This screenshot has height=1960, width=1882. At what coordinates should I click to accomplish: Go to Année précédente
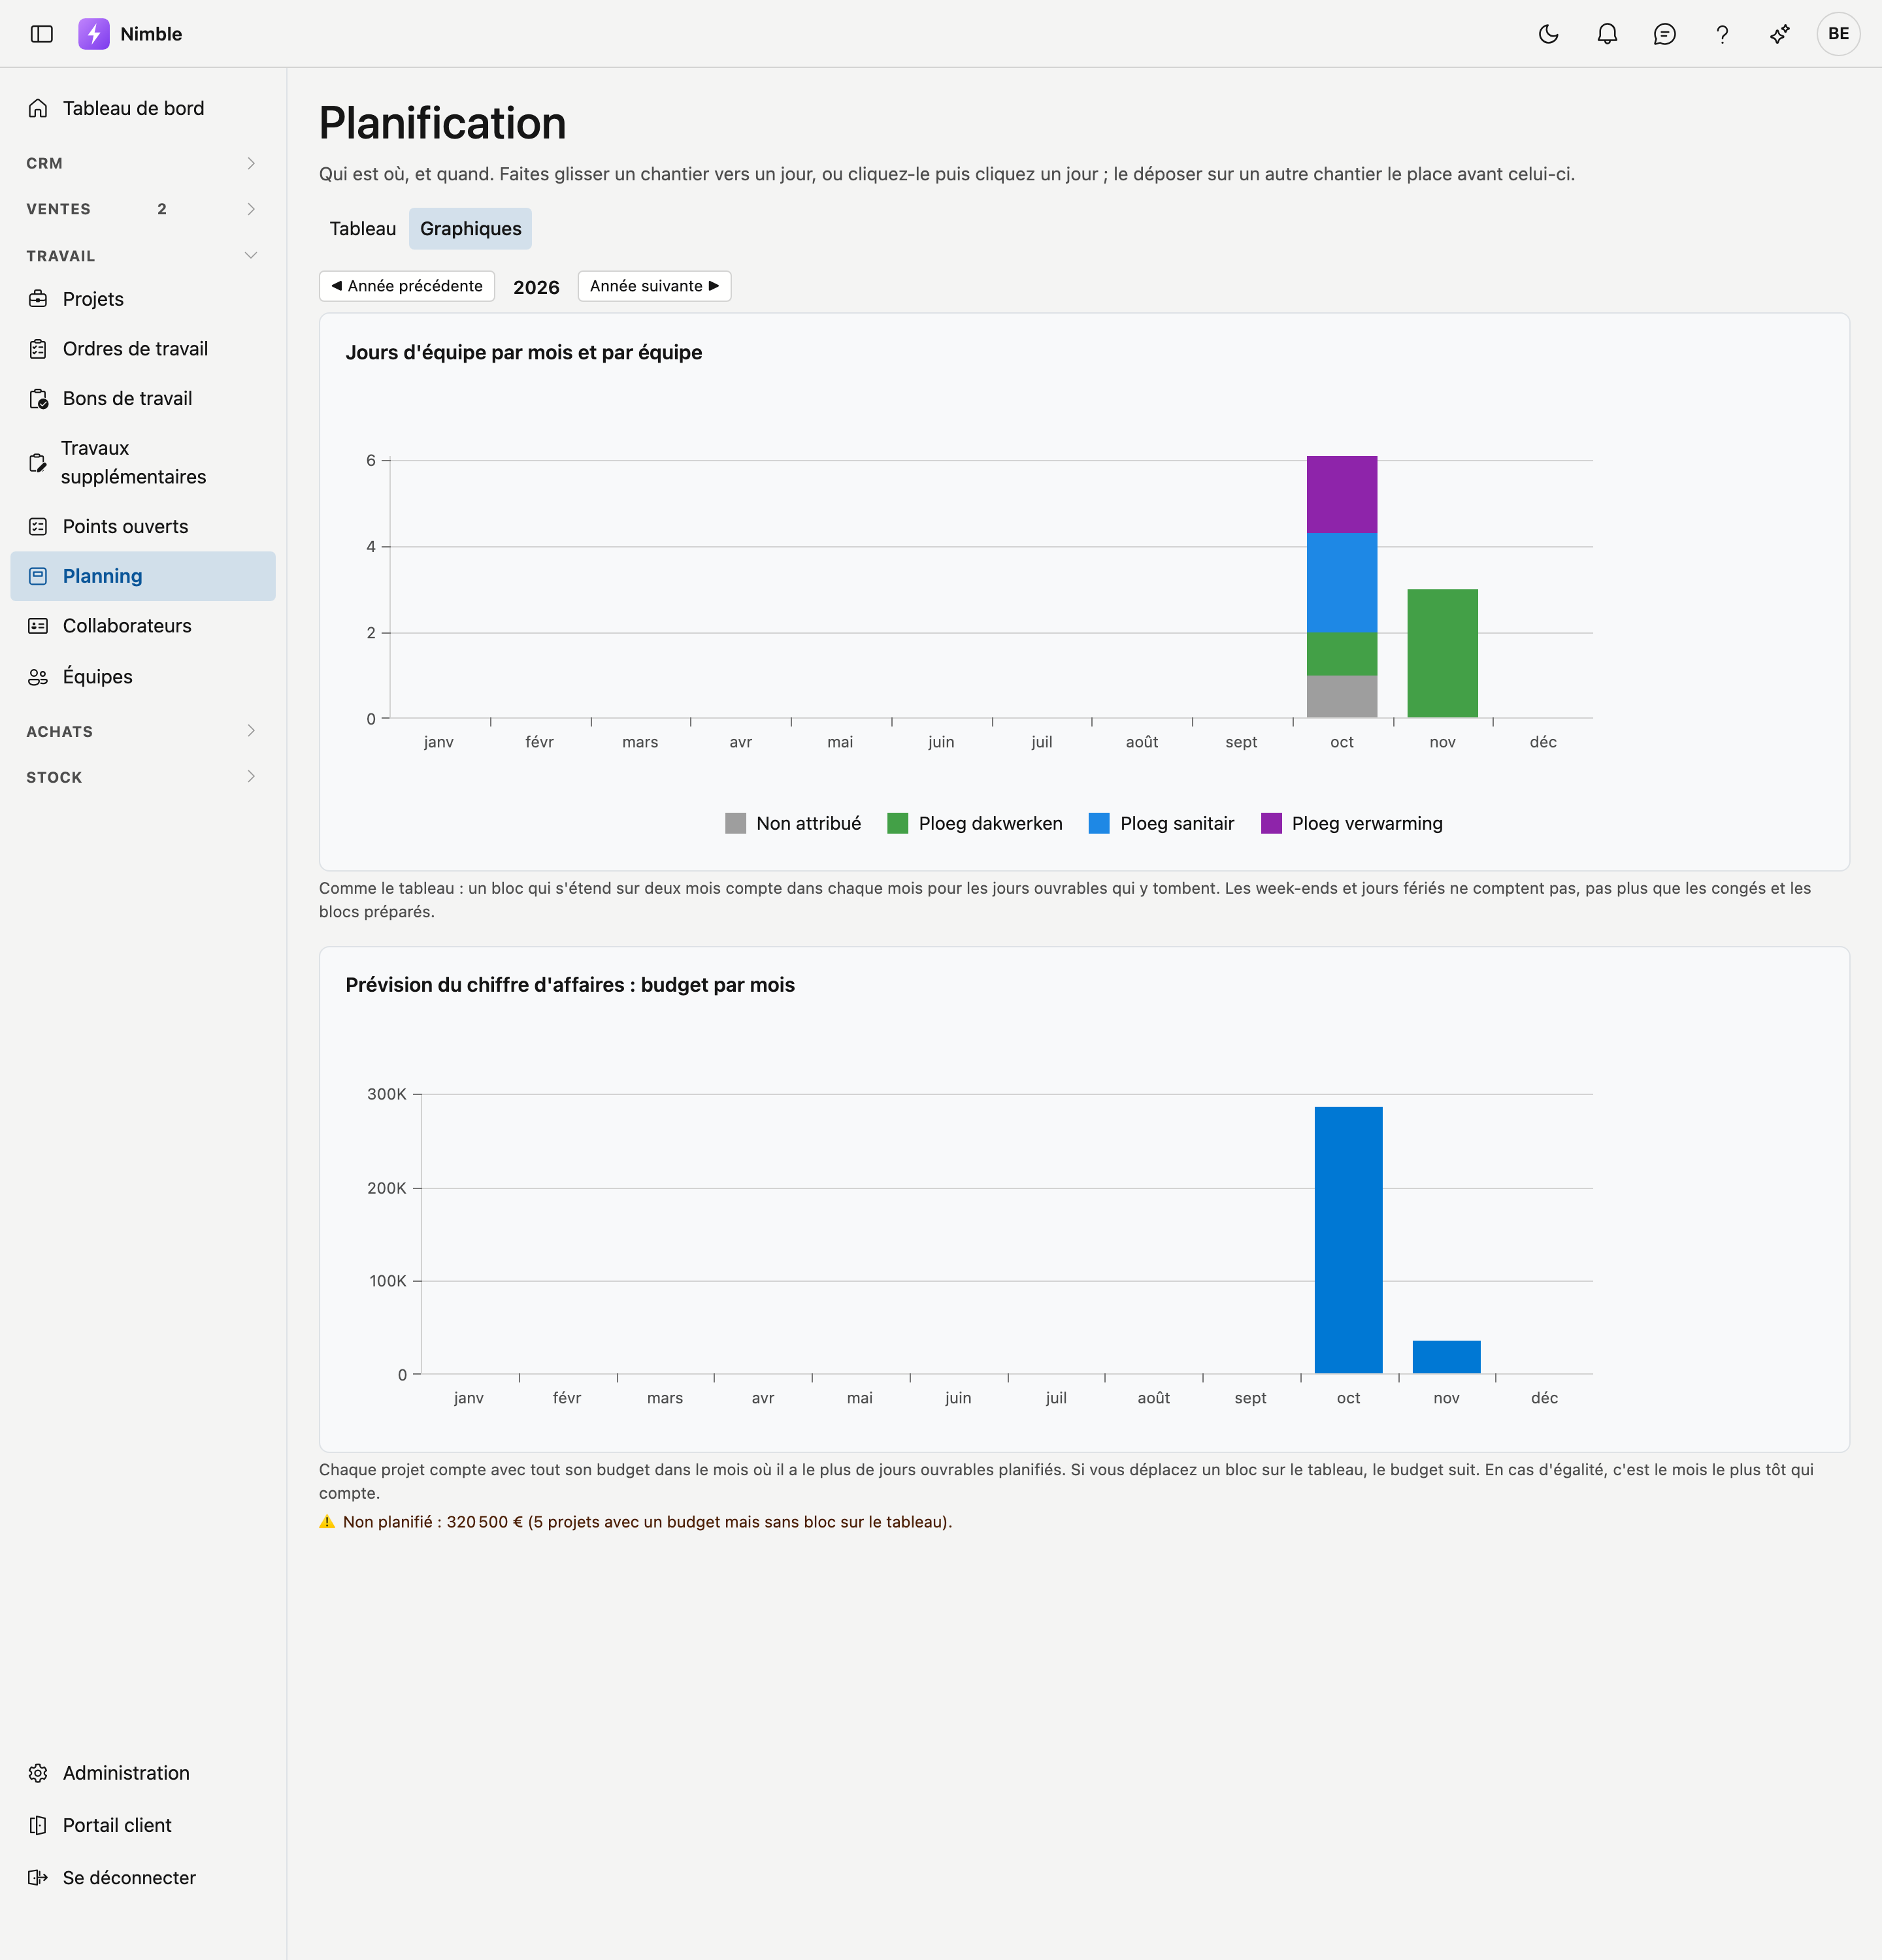point(407,286)
